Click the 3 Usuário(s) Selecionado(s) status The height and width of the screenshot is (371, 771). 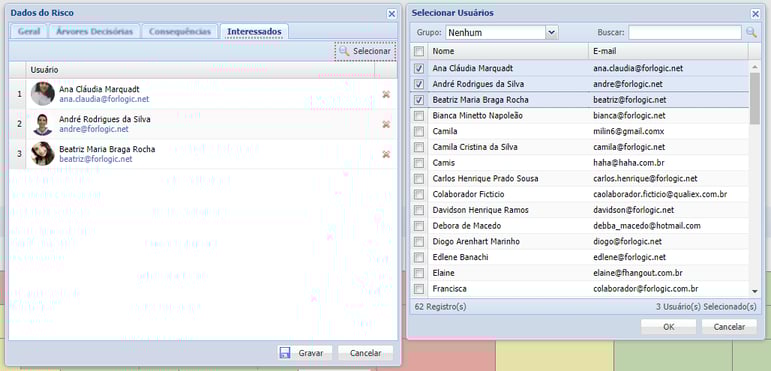point(706,307)
